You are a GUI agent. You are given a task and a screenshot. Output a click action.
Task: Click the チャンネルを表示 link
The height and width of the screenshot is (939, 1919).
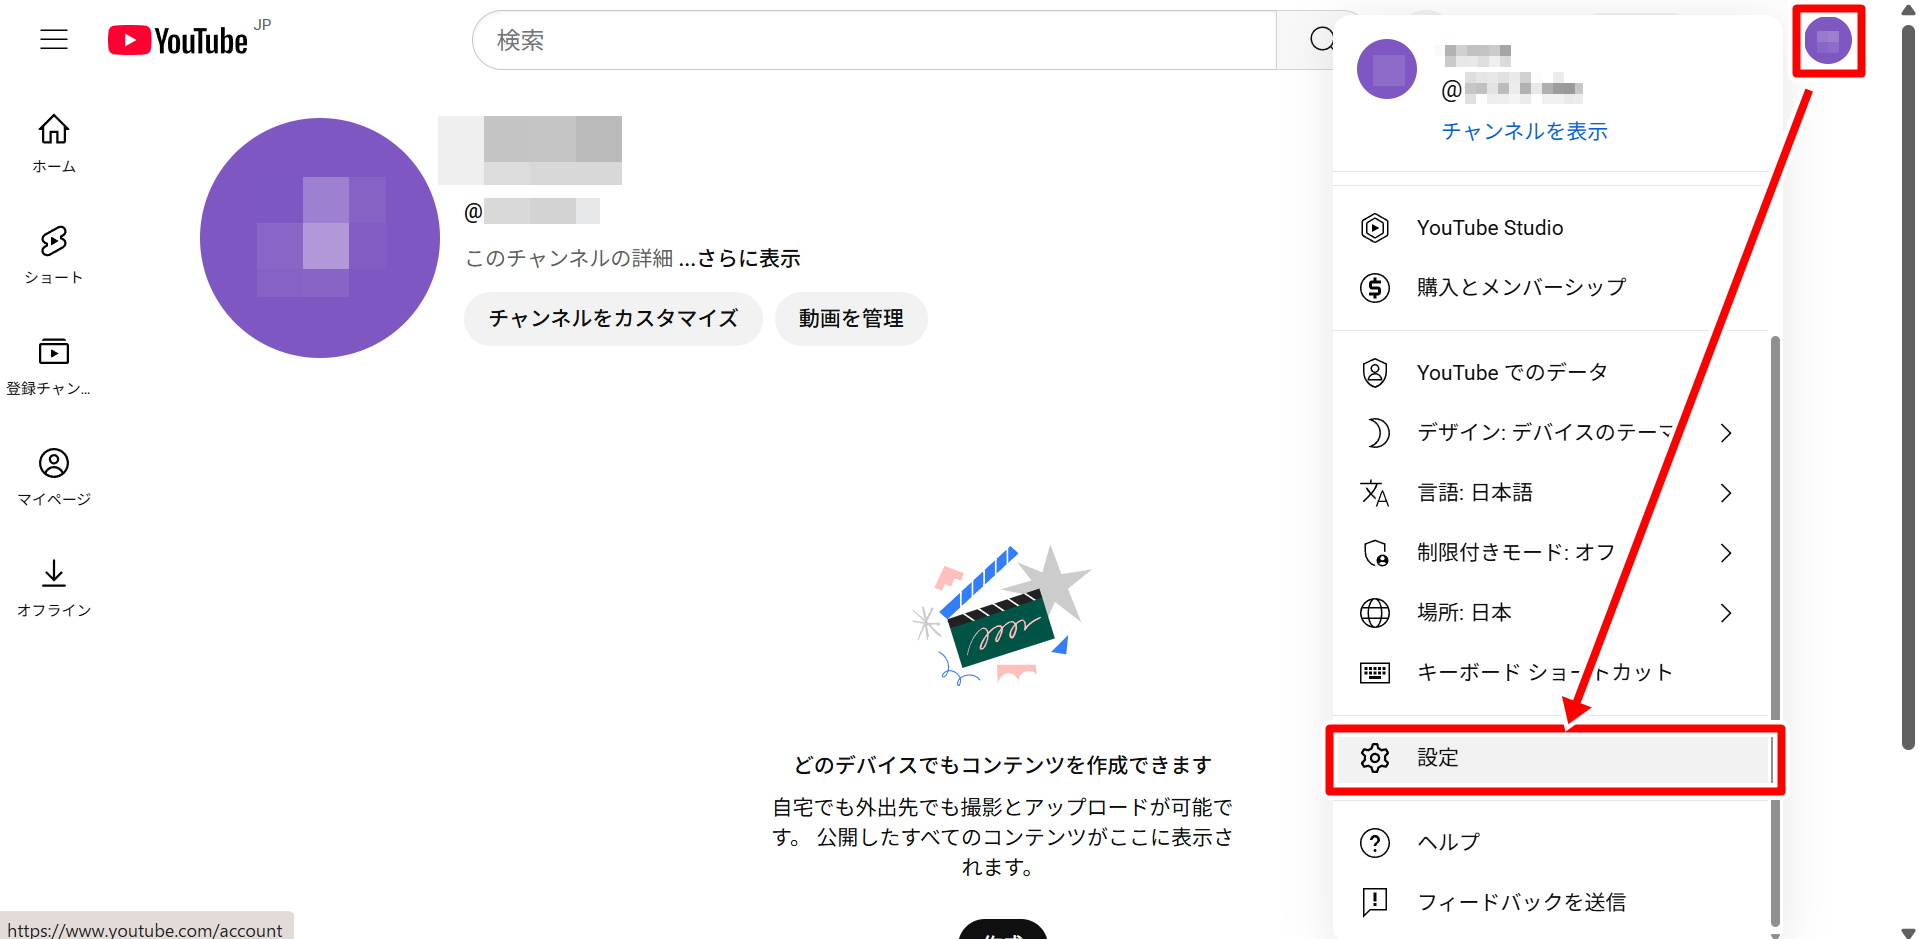[x=1524, y=131]
